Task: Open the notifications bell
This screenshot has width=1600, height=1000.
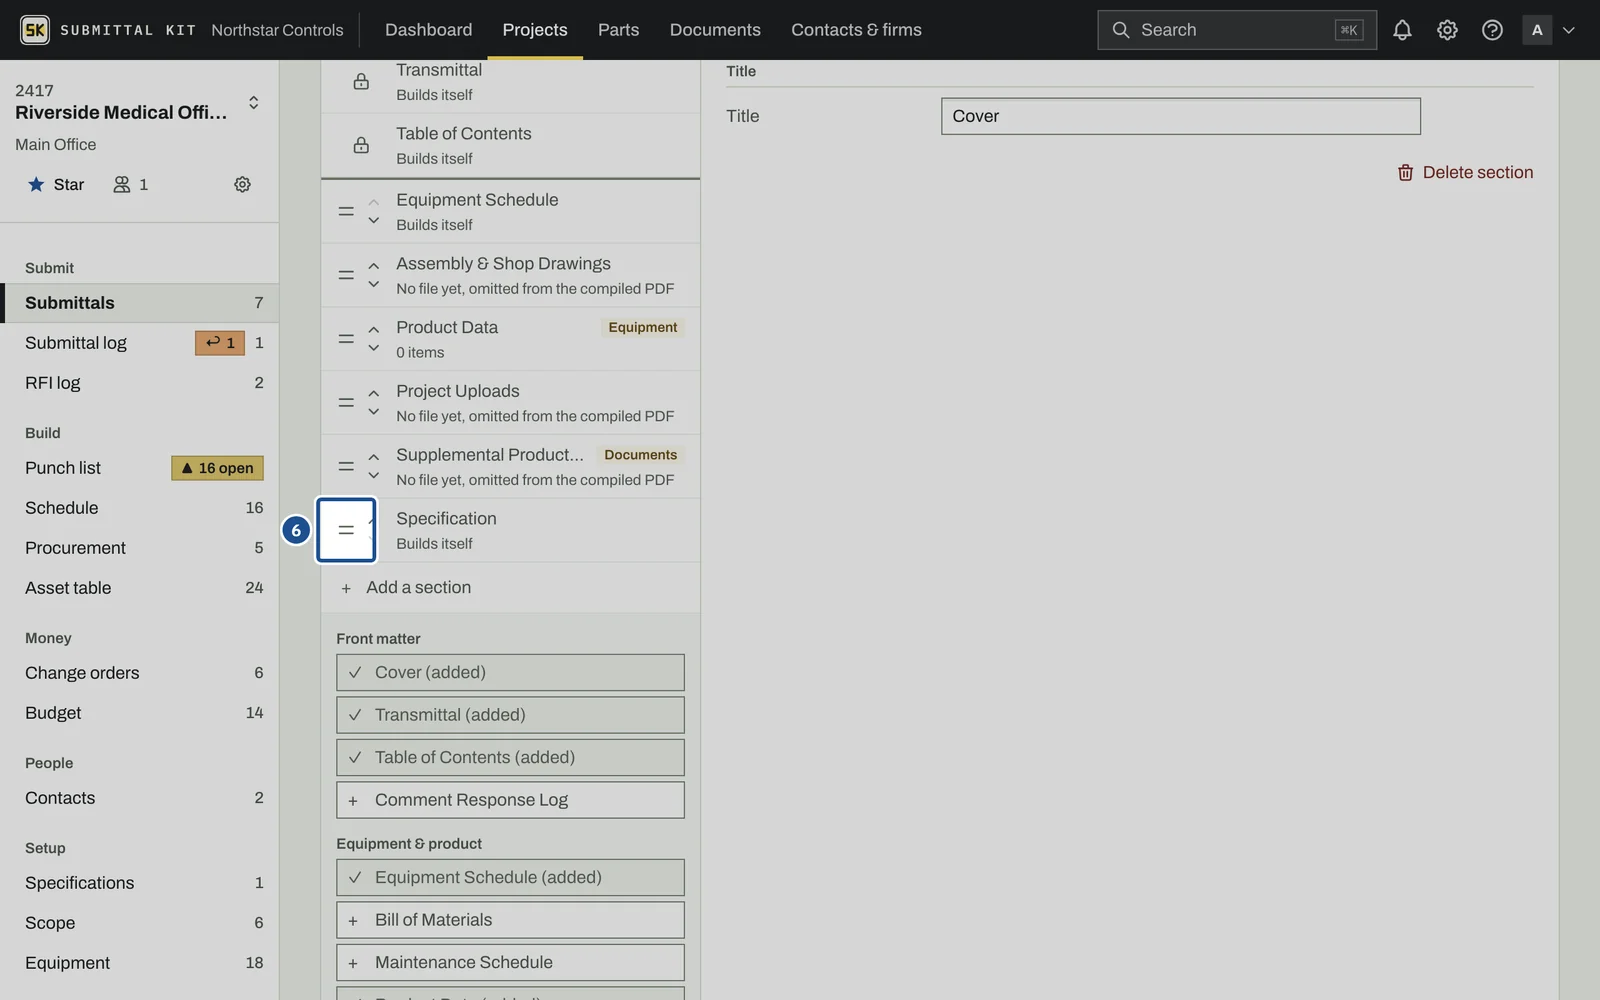Action: coord(1402,30)
